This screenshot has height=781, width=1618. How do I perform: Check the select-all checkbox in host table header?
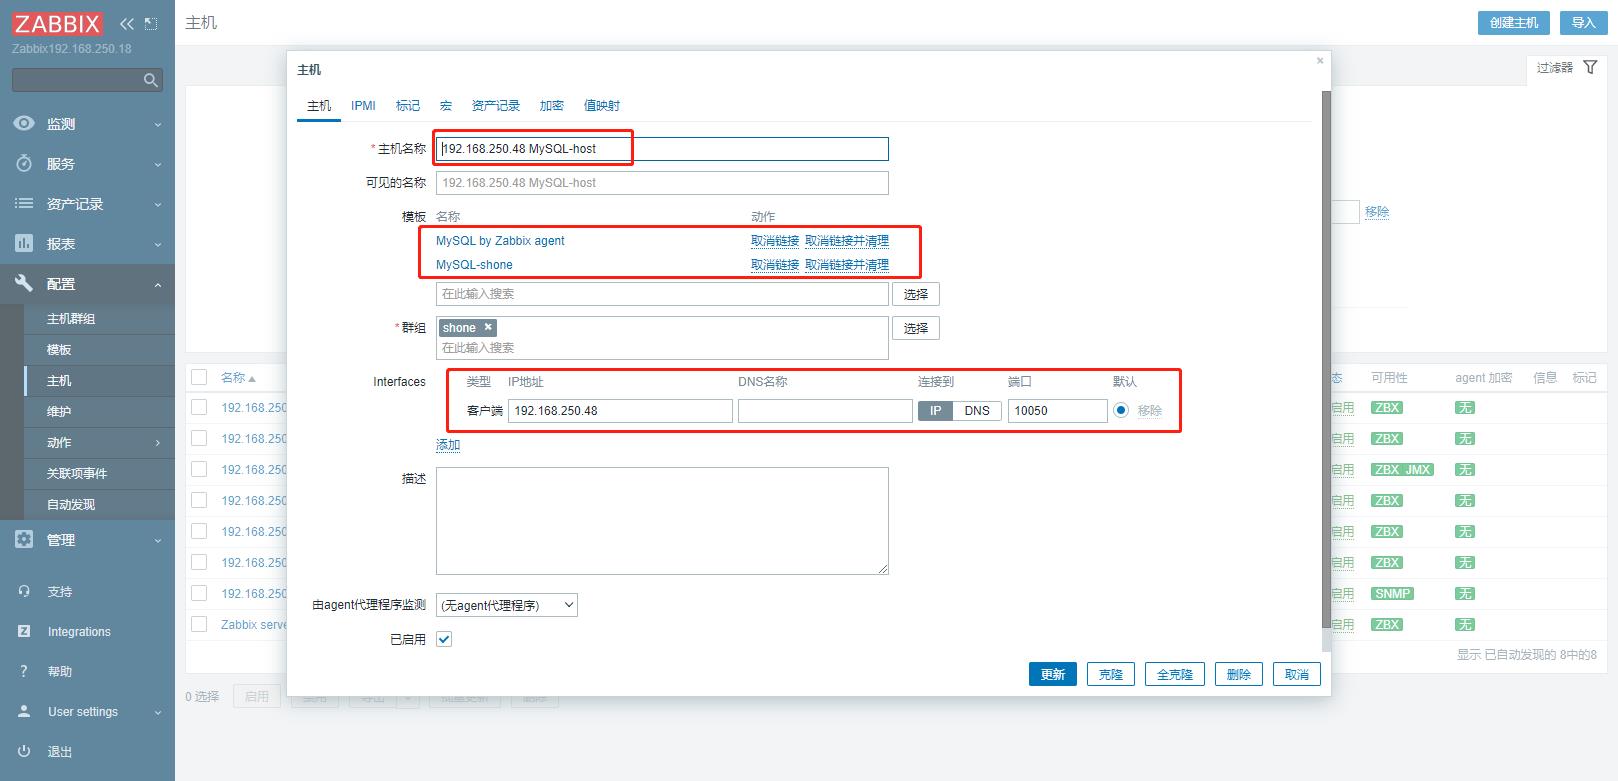tap(199, 377)
